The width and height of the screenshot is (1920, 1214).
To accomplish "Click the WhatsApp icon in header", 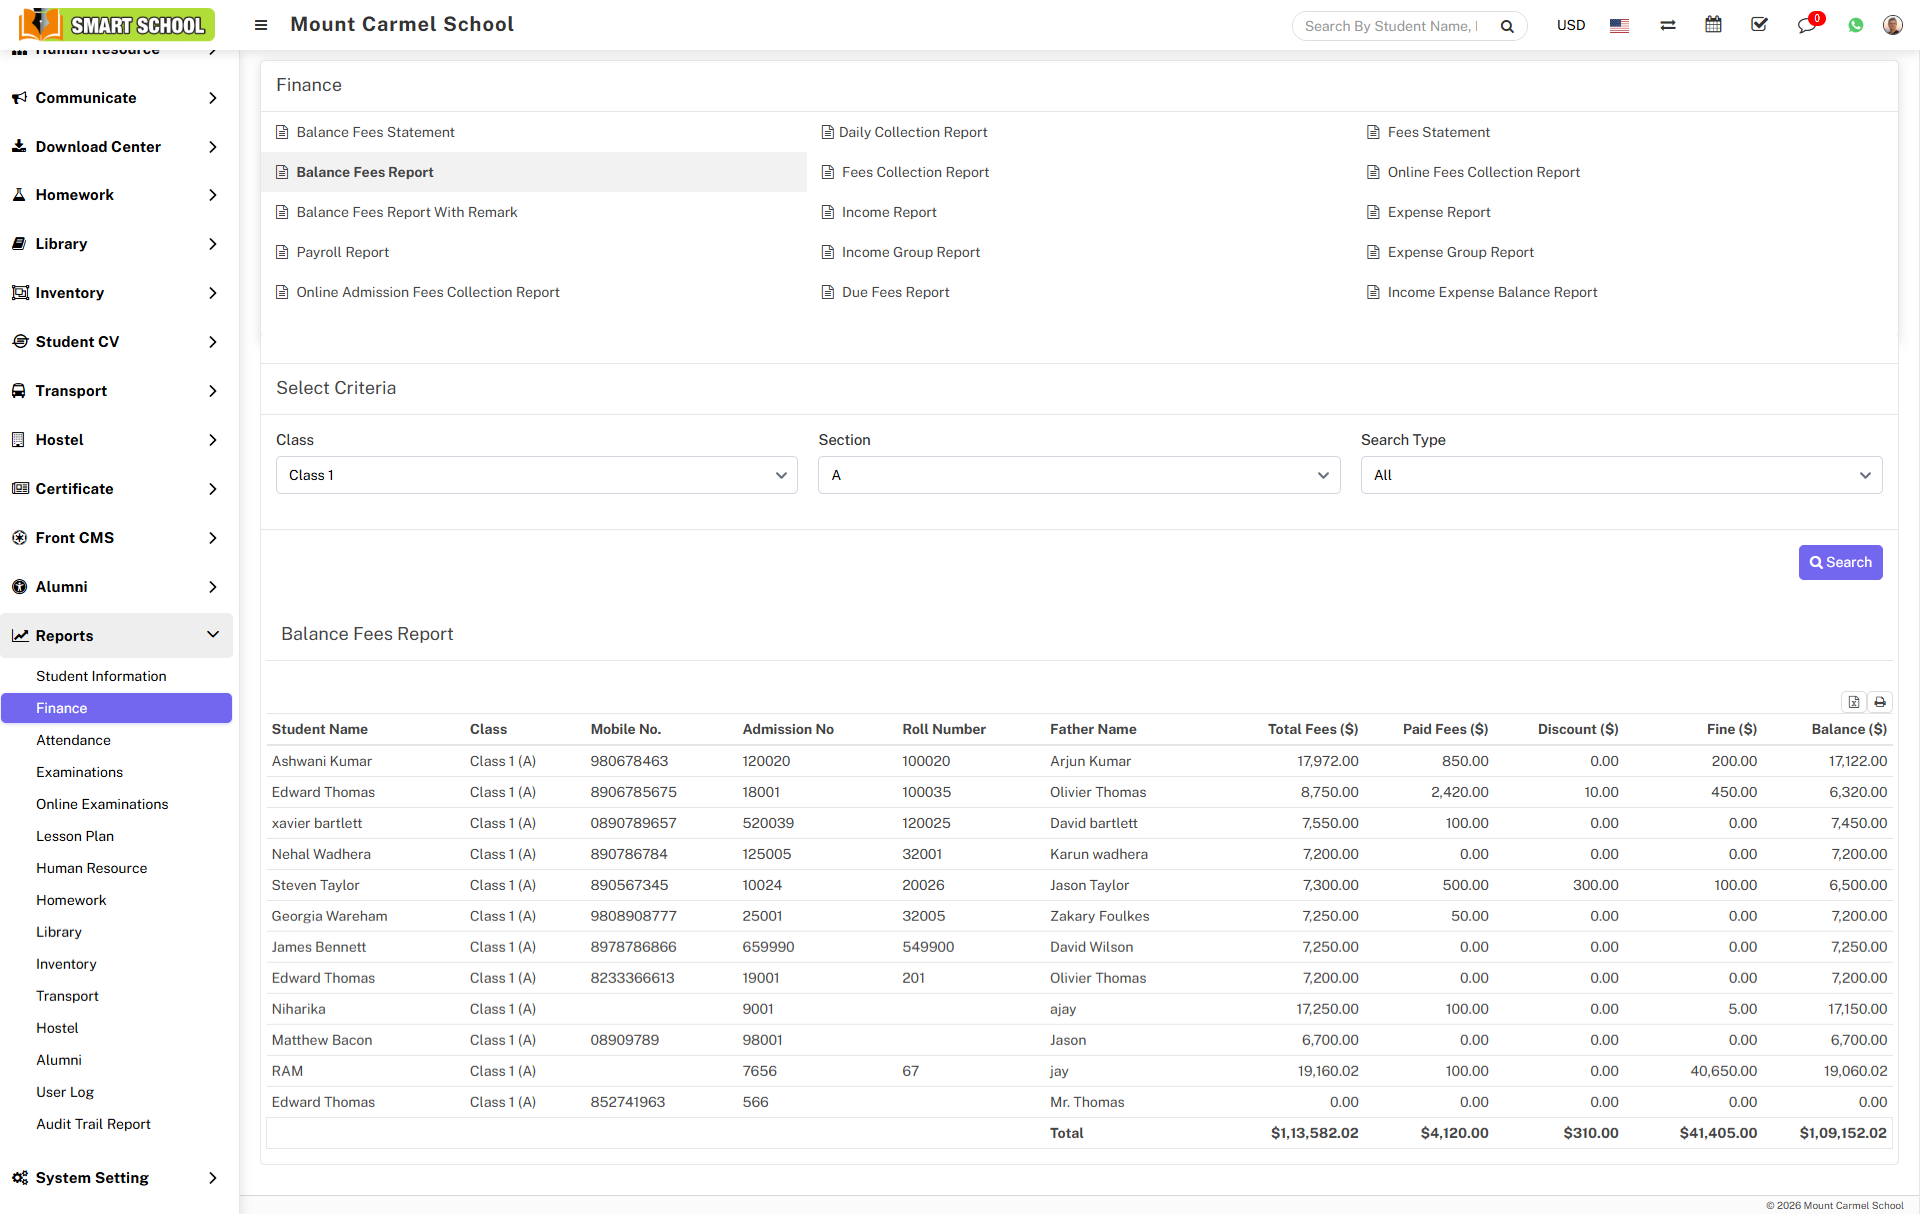I will pyautogui.click(x=1855, y=26).
